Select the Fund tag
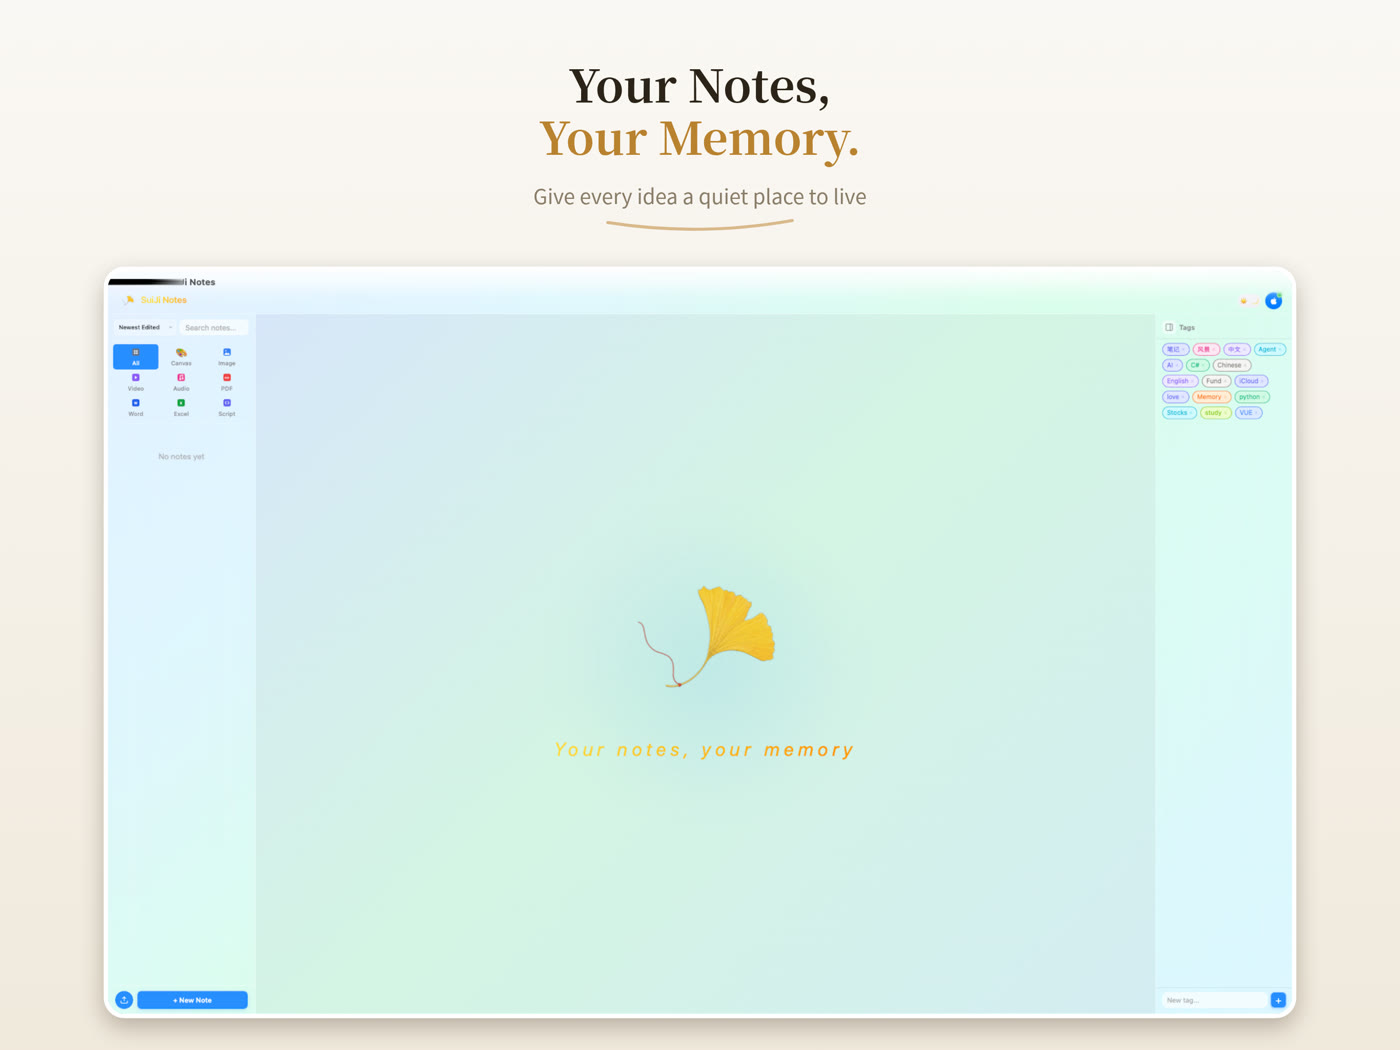This screenshot has height=1050, width=1400. pos(1216,381)
